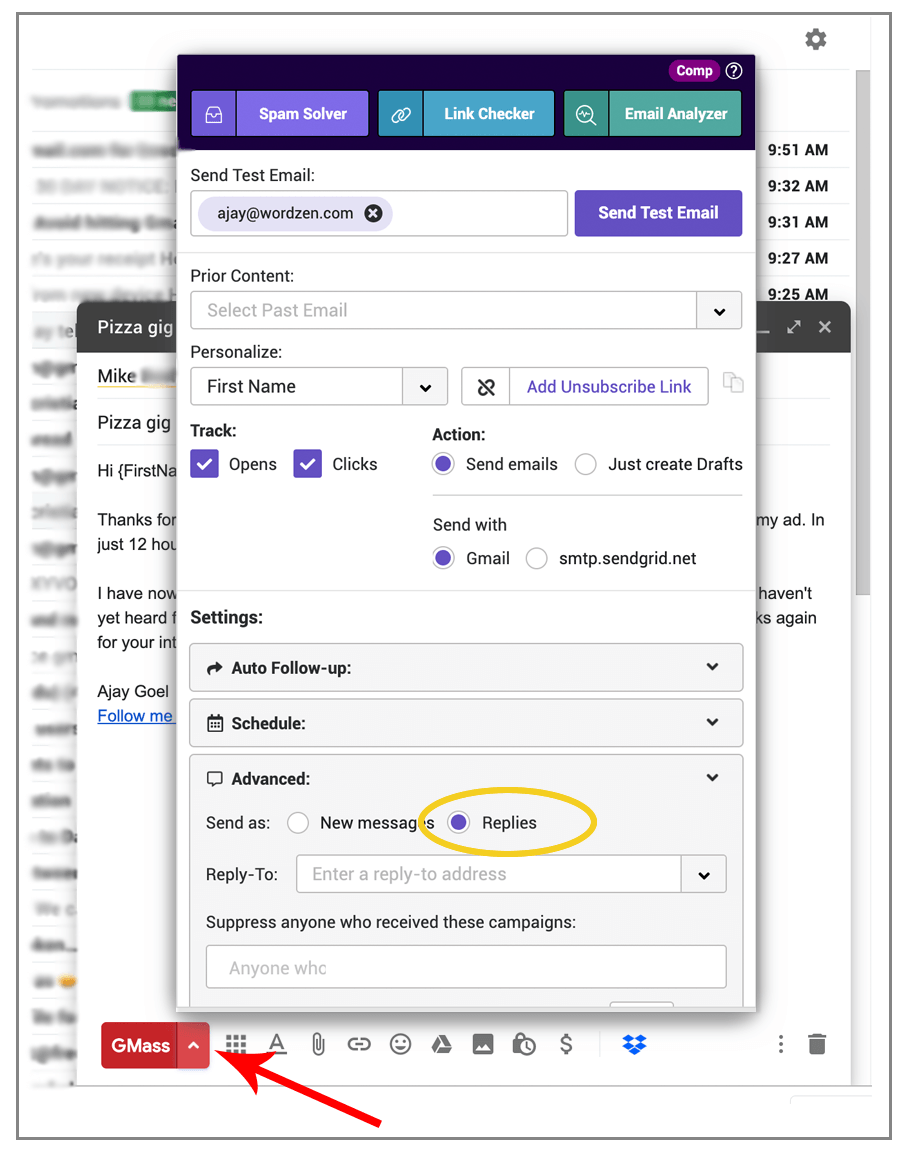Screen dimensions: 908x1152
Task: Open the First Name personalize dropdown
Action: [425, 386]
